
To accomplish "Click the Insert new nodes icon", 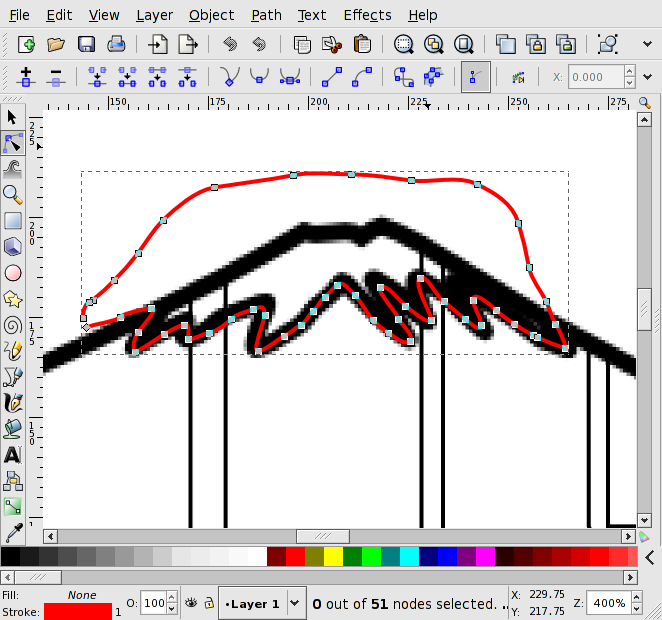I will [26, 77].
